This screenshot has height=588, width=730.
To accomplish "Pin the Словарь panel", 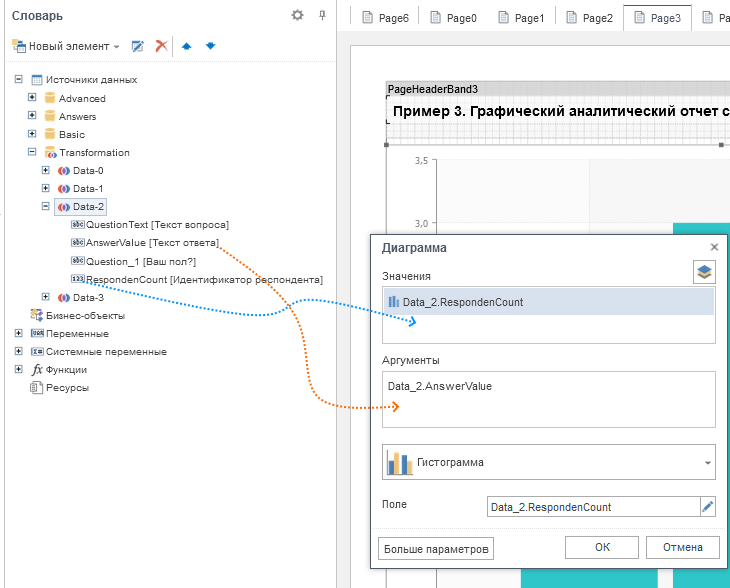I will (322, 15).
